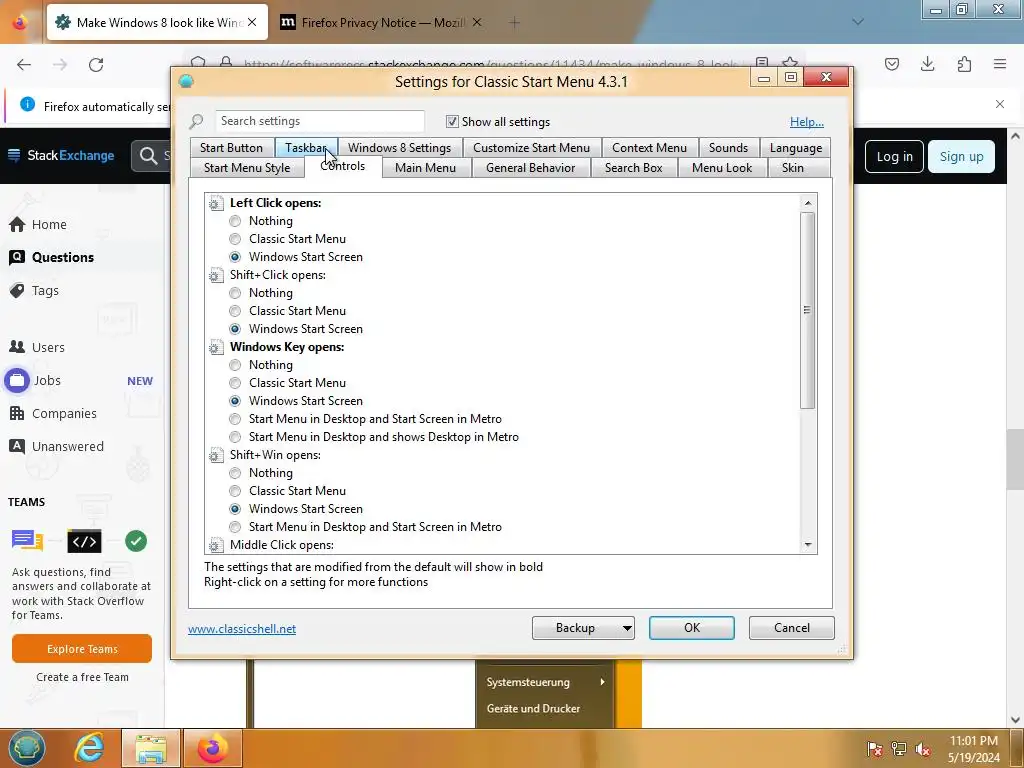Select Windows Start Screen under Left Click opens

click(x=235, y=257)
